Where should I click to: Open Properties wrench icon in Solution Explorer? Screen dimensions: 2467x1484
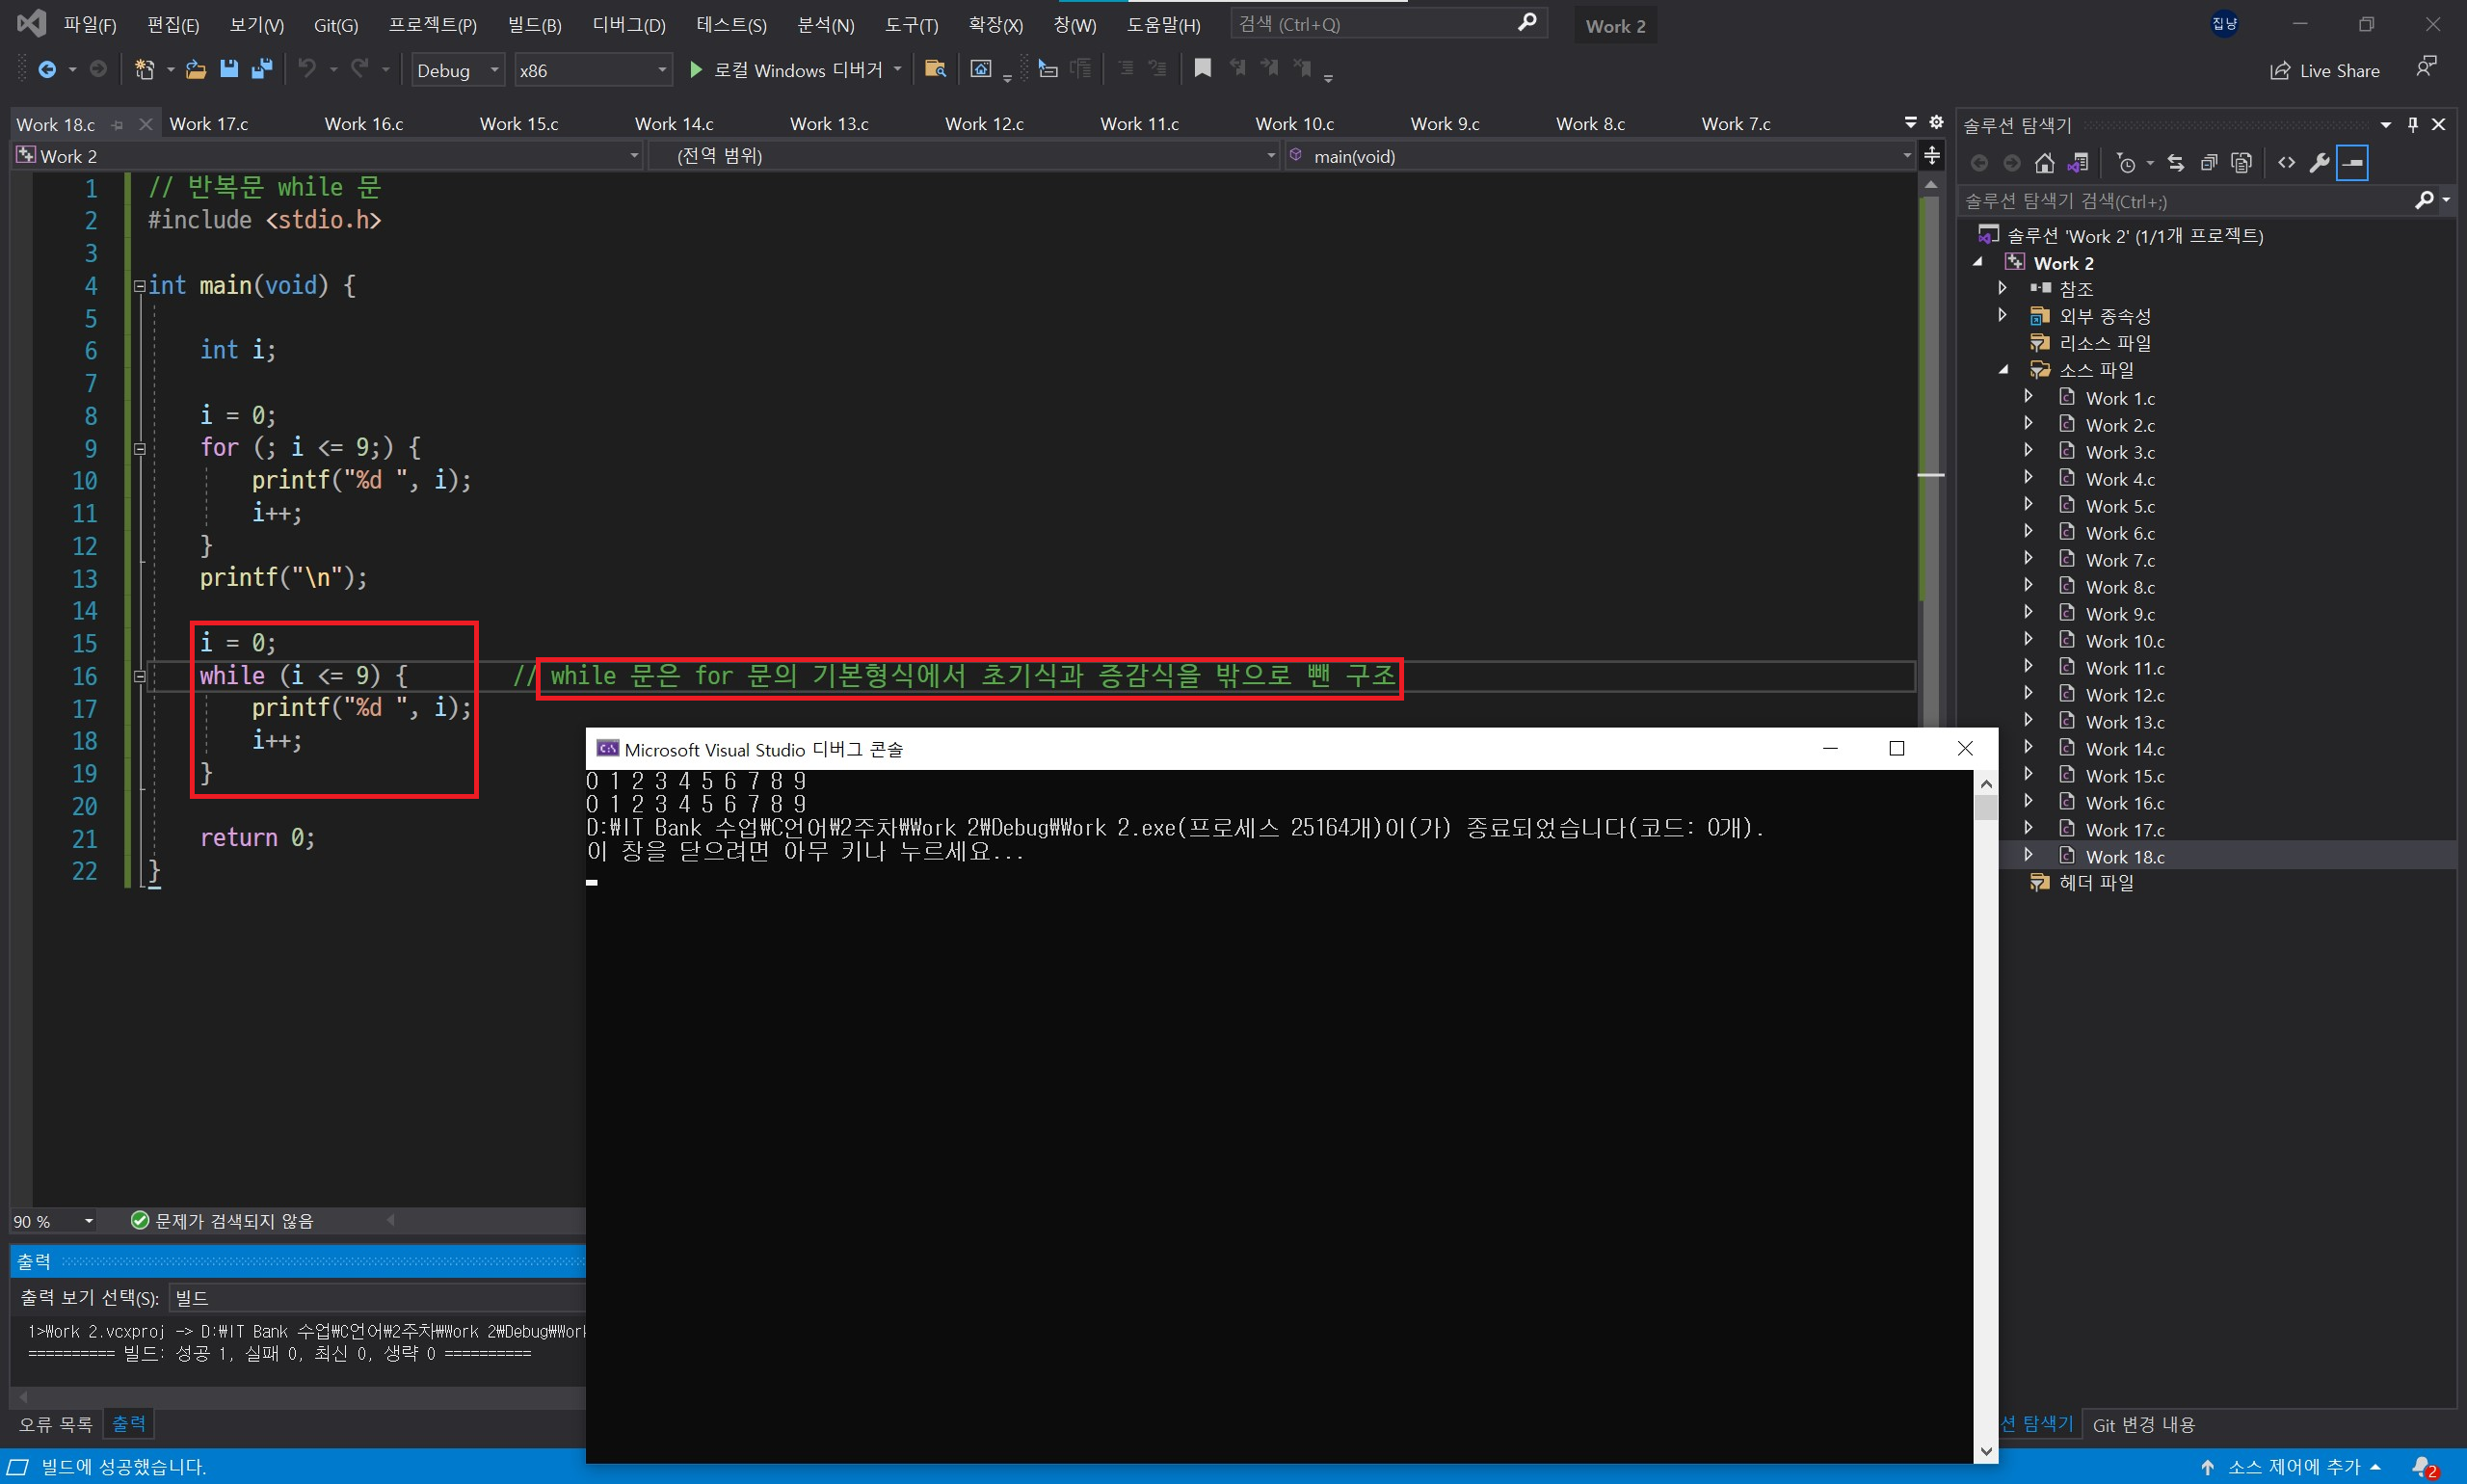coord(2319,163)
